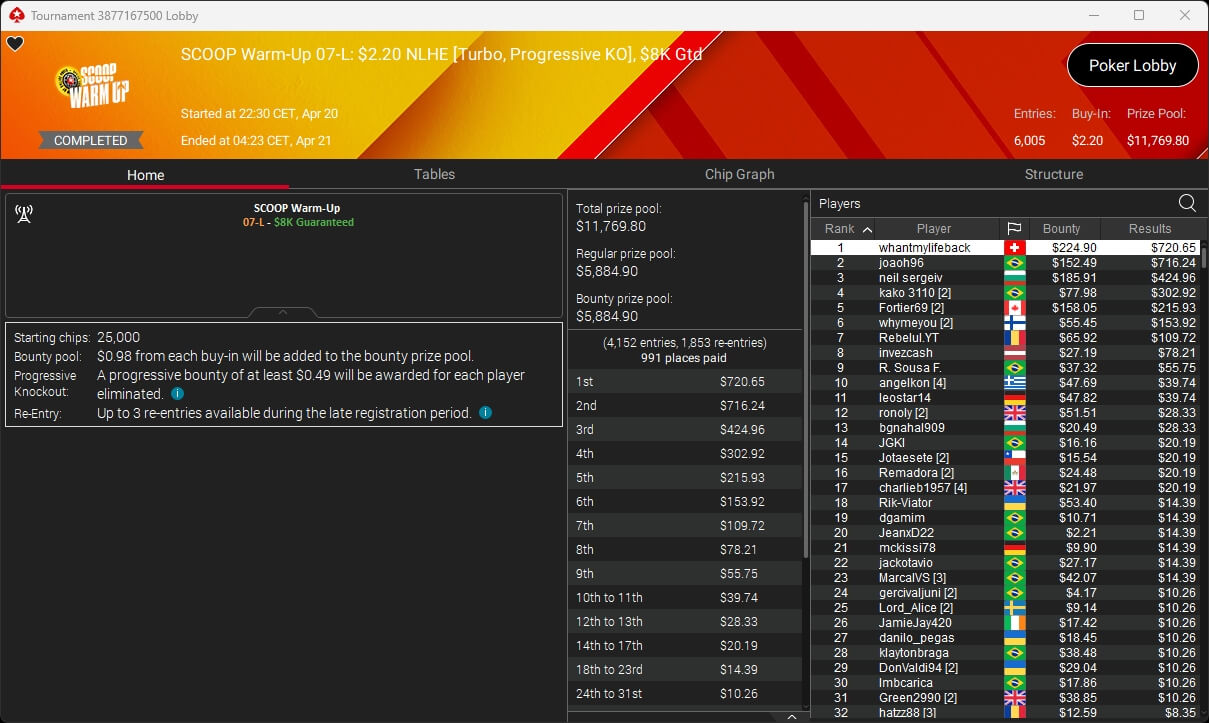The image size is (1209, 723).
Task: Click the Re-Entry info icon
Action: [x=485, y=412]
